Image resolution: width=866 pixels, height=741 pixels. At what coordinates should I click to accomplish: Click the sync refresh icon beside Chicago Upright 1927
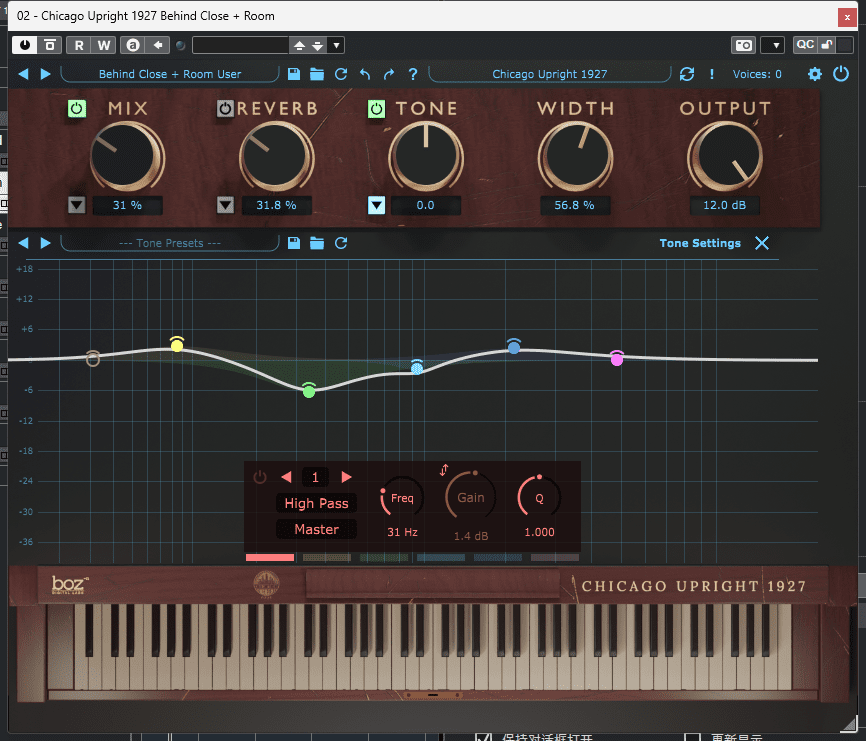pyautogui.click(x=687, y=74)
